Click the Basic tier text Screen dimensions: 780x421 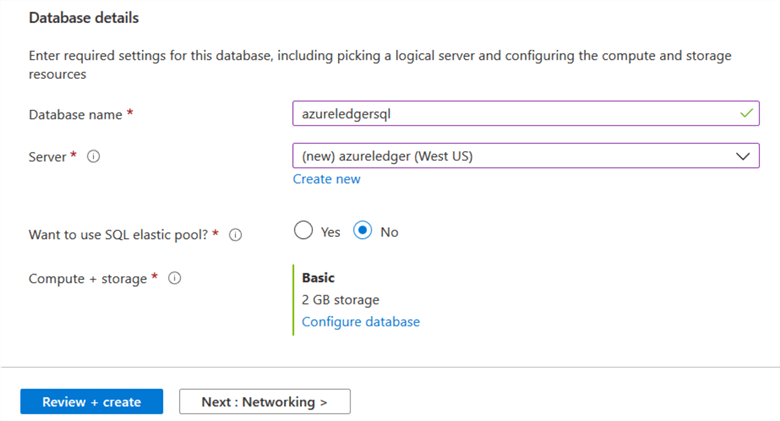(318, 278)
